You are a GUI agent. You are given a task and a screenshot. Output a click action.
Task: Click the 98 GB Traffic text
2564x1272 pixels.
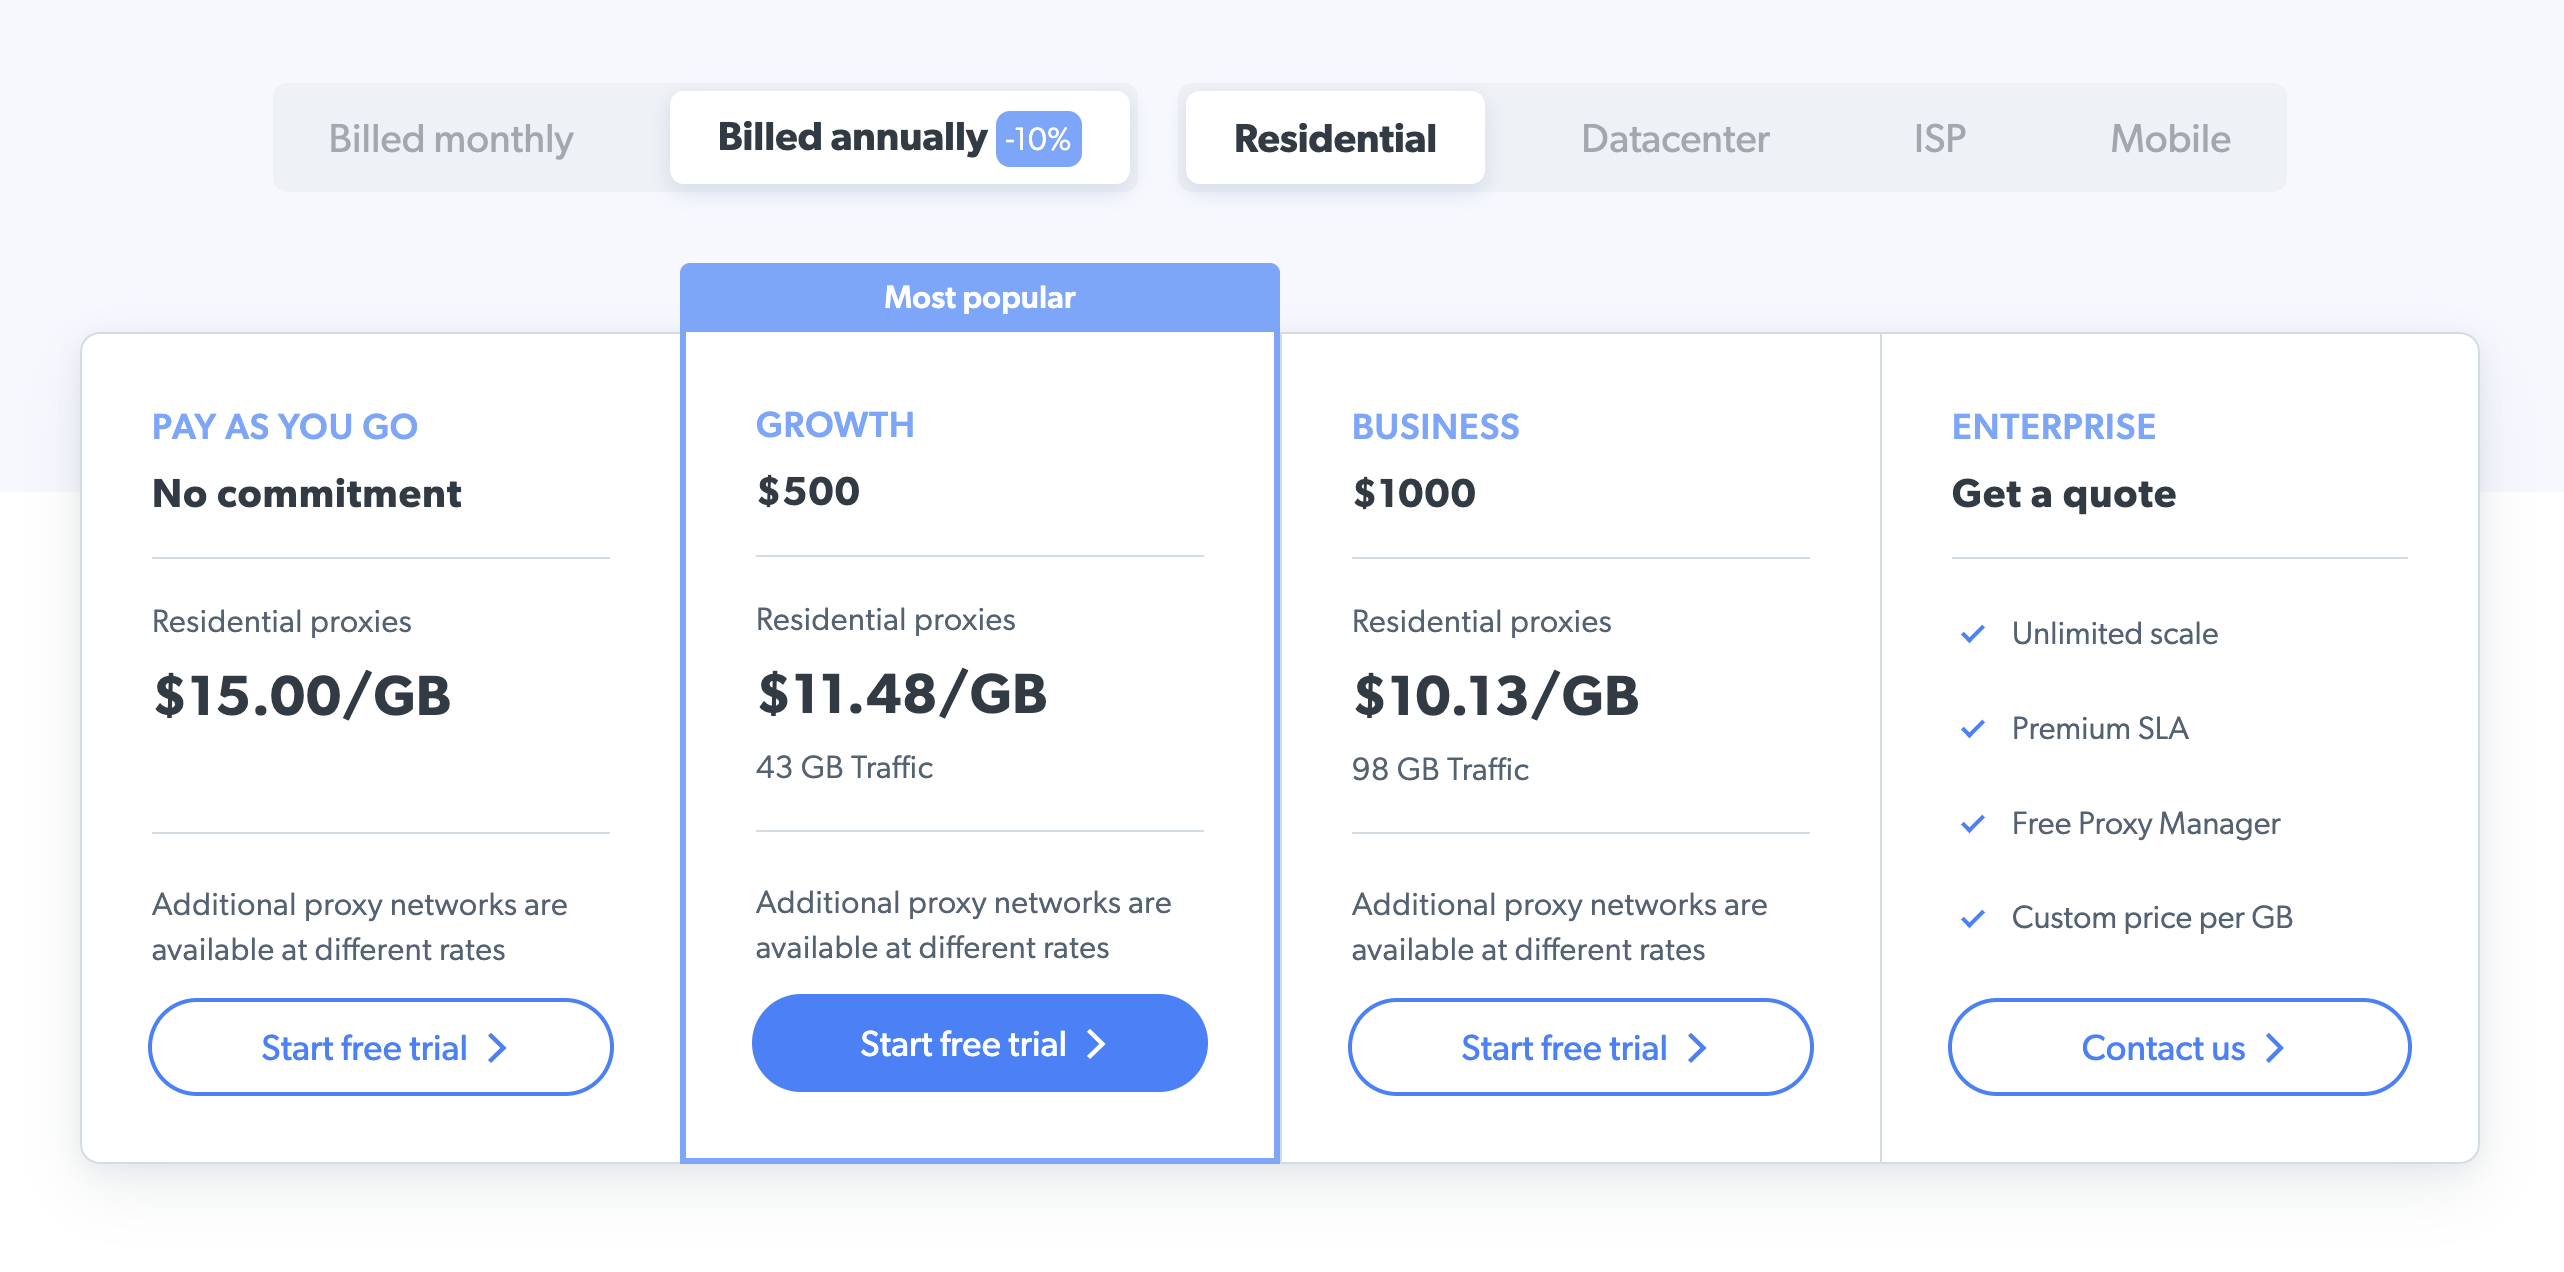point(1440,769)
